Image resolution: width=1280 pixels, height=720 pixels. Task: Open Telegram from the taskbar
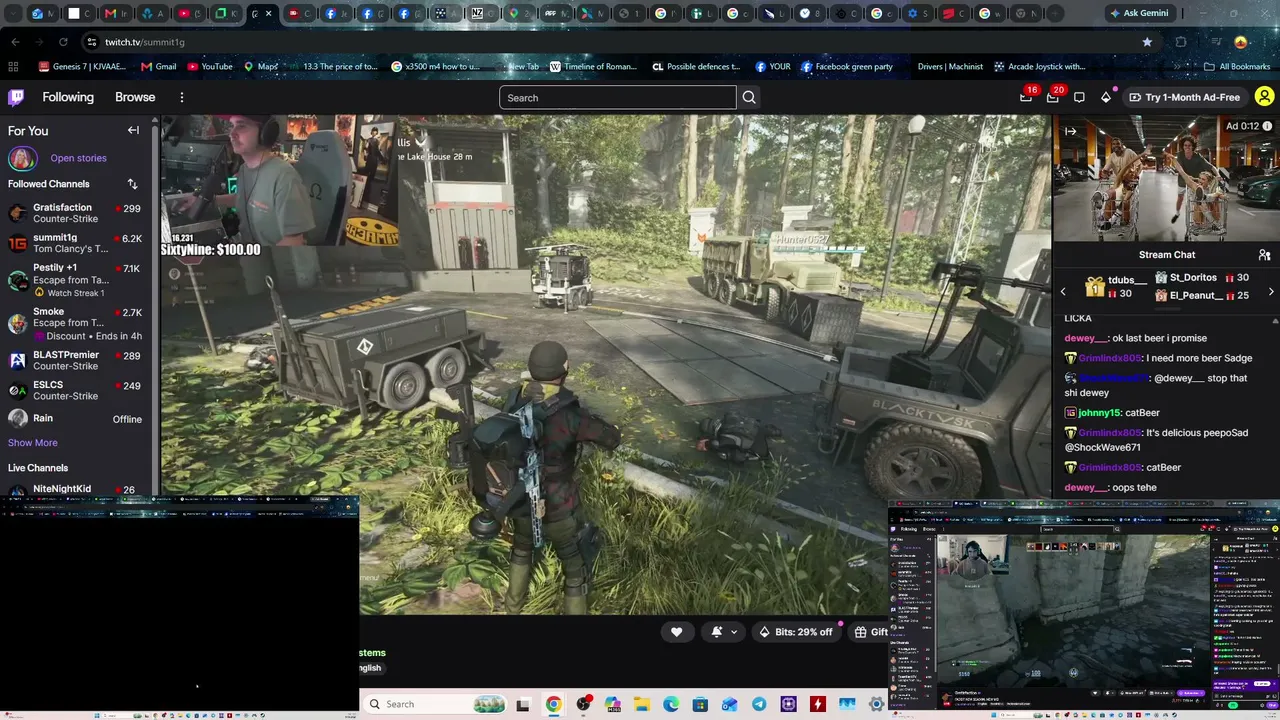[759, 704]
